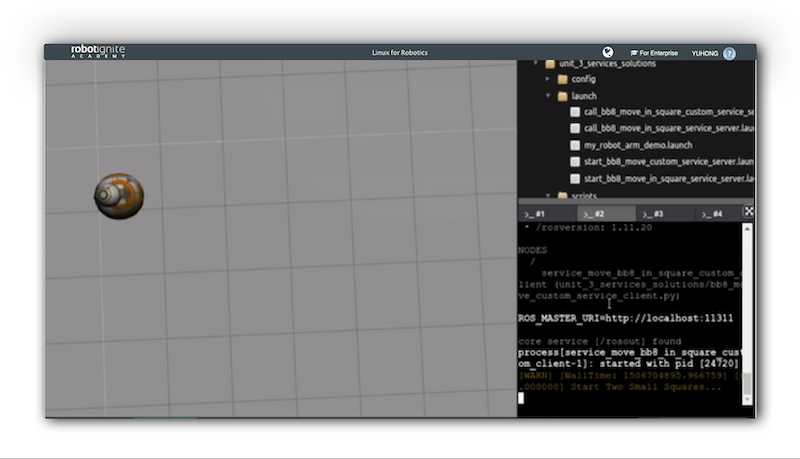Open the YUHONG user menu
Viewport: 800px width, 459px height.
coord(704,53)
